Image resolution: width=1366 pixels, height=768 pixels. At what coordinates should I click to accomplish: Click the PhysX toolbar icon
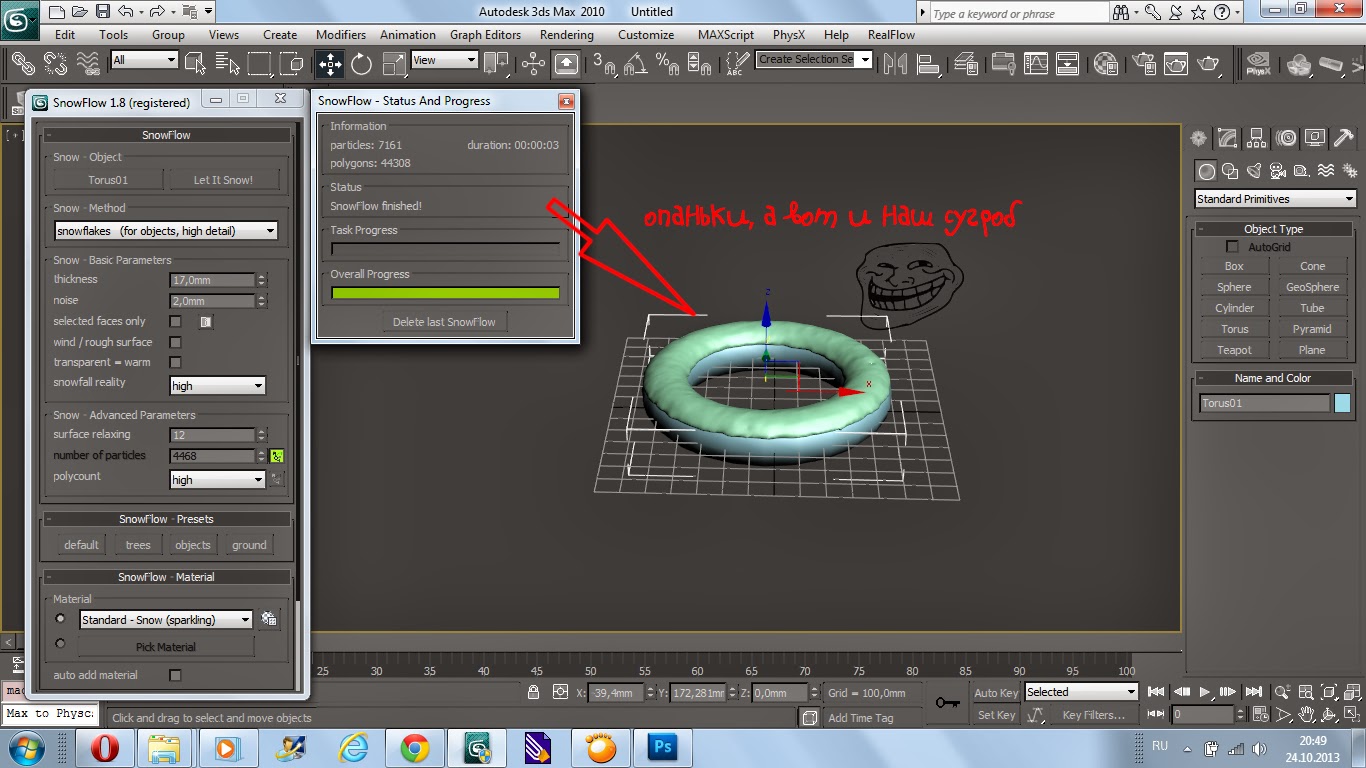pyautogui.click(x=1258, y=64)
